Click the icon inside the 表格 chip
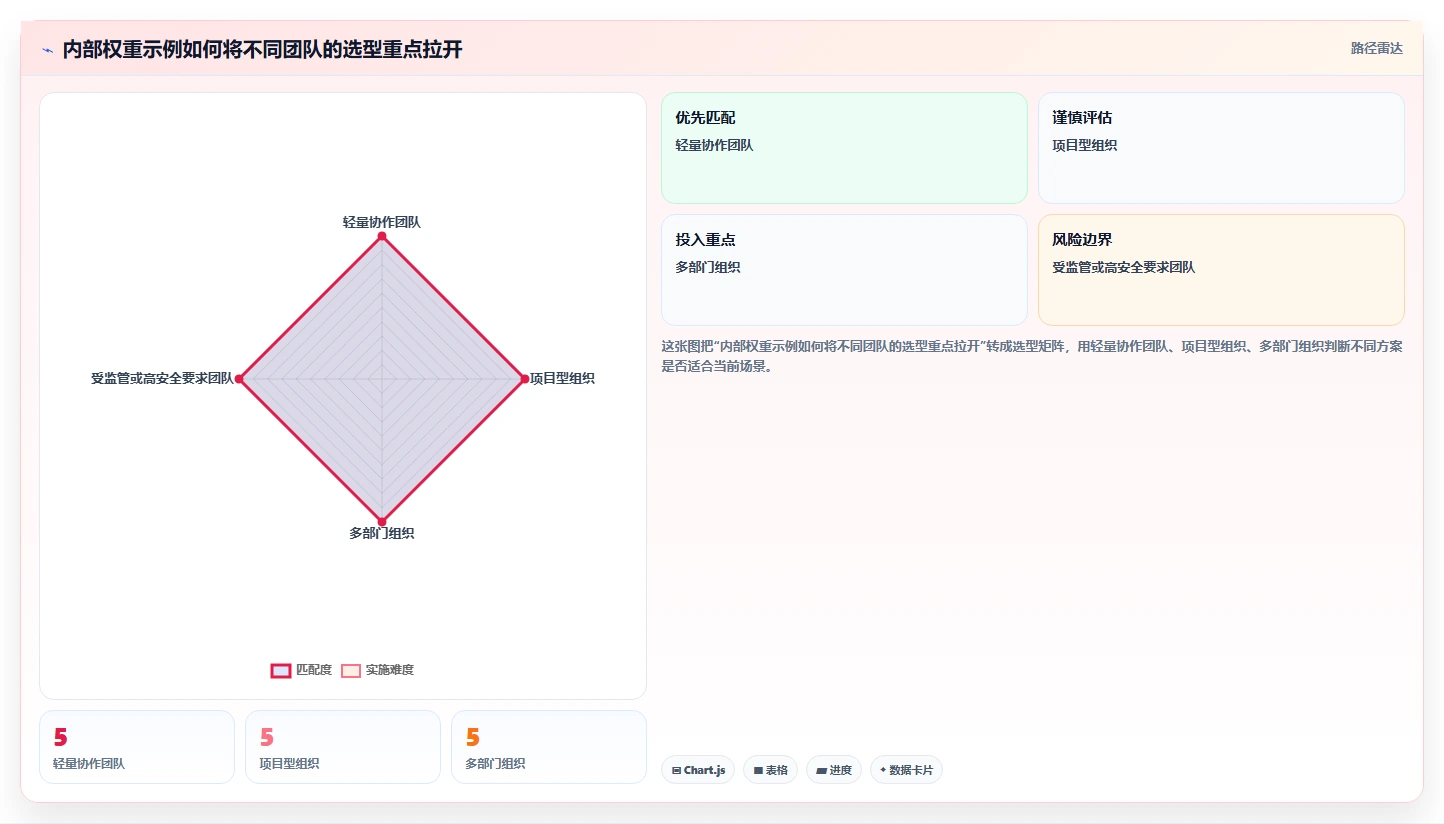This screenshot has width=1444, height=824. point(758,770)
